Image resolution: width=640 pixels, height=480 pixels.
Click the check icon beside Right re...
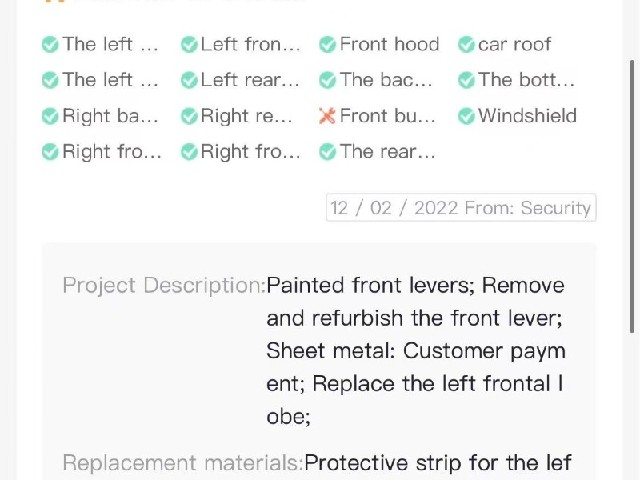189,116
